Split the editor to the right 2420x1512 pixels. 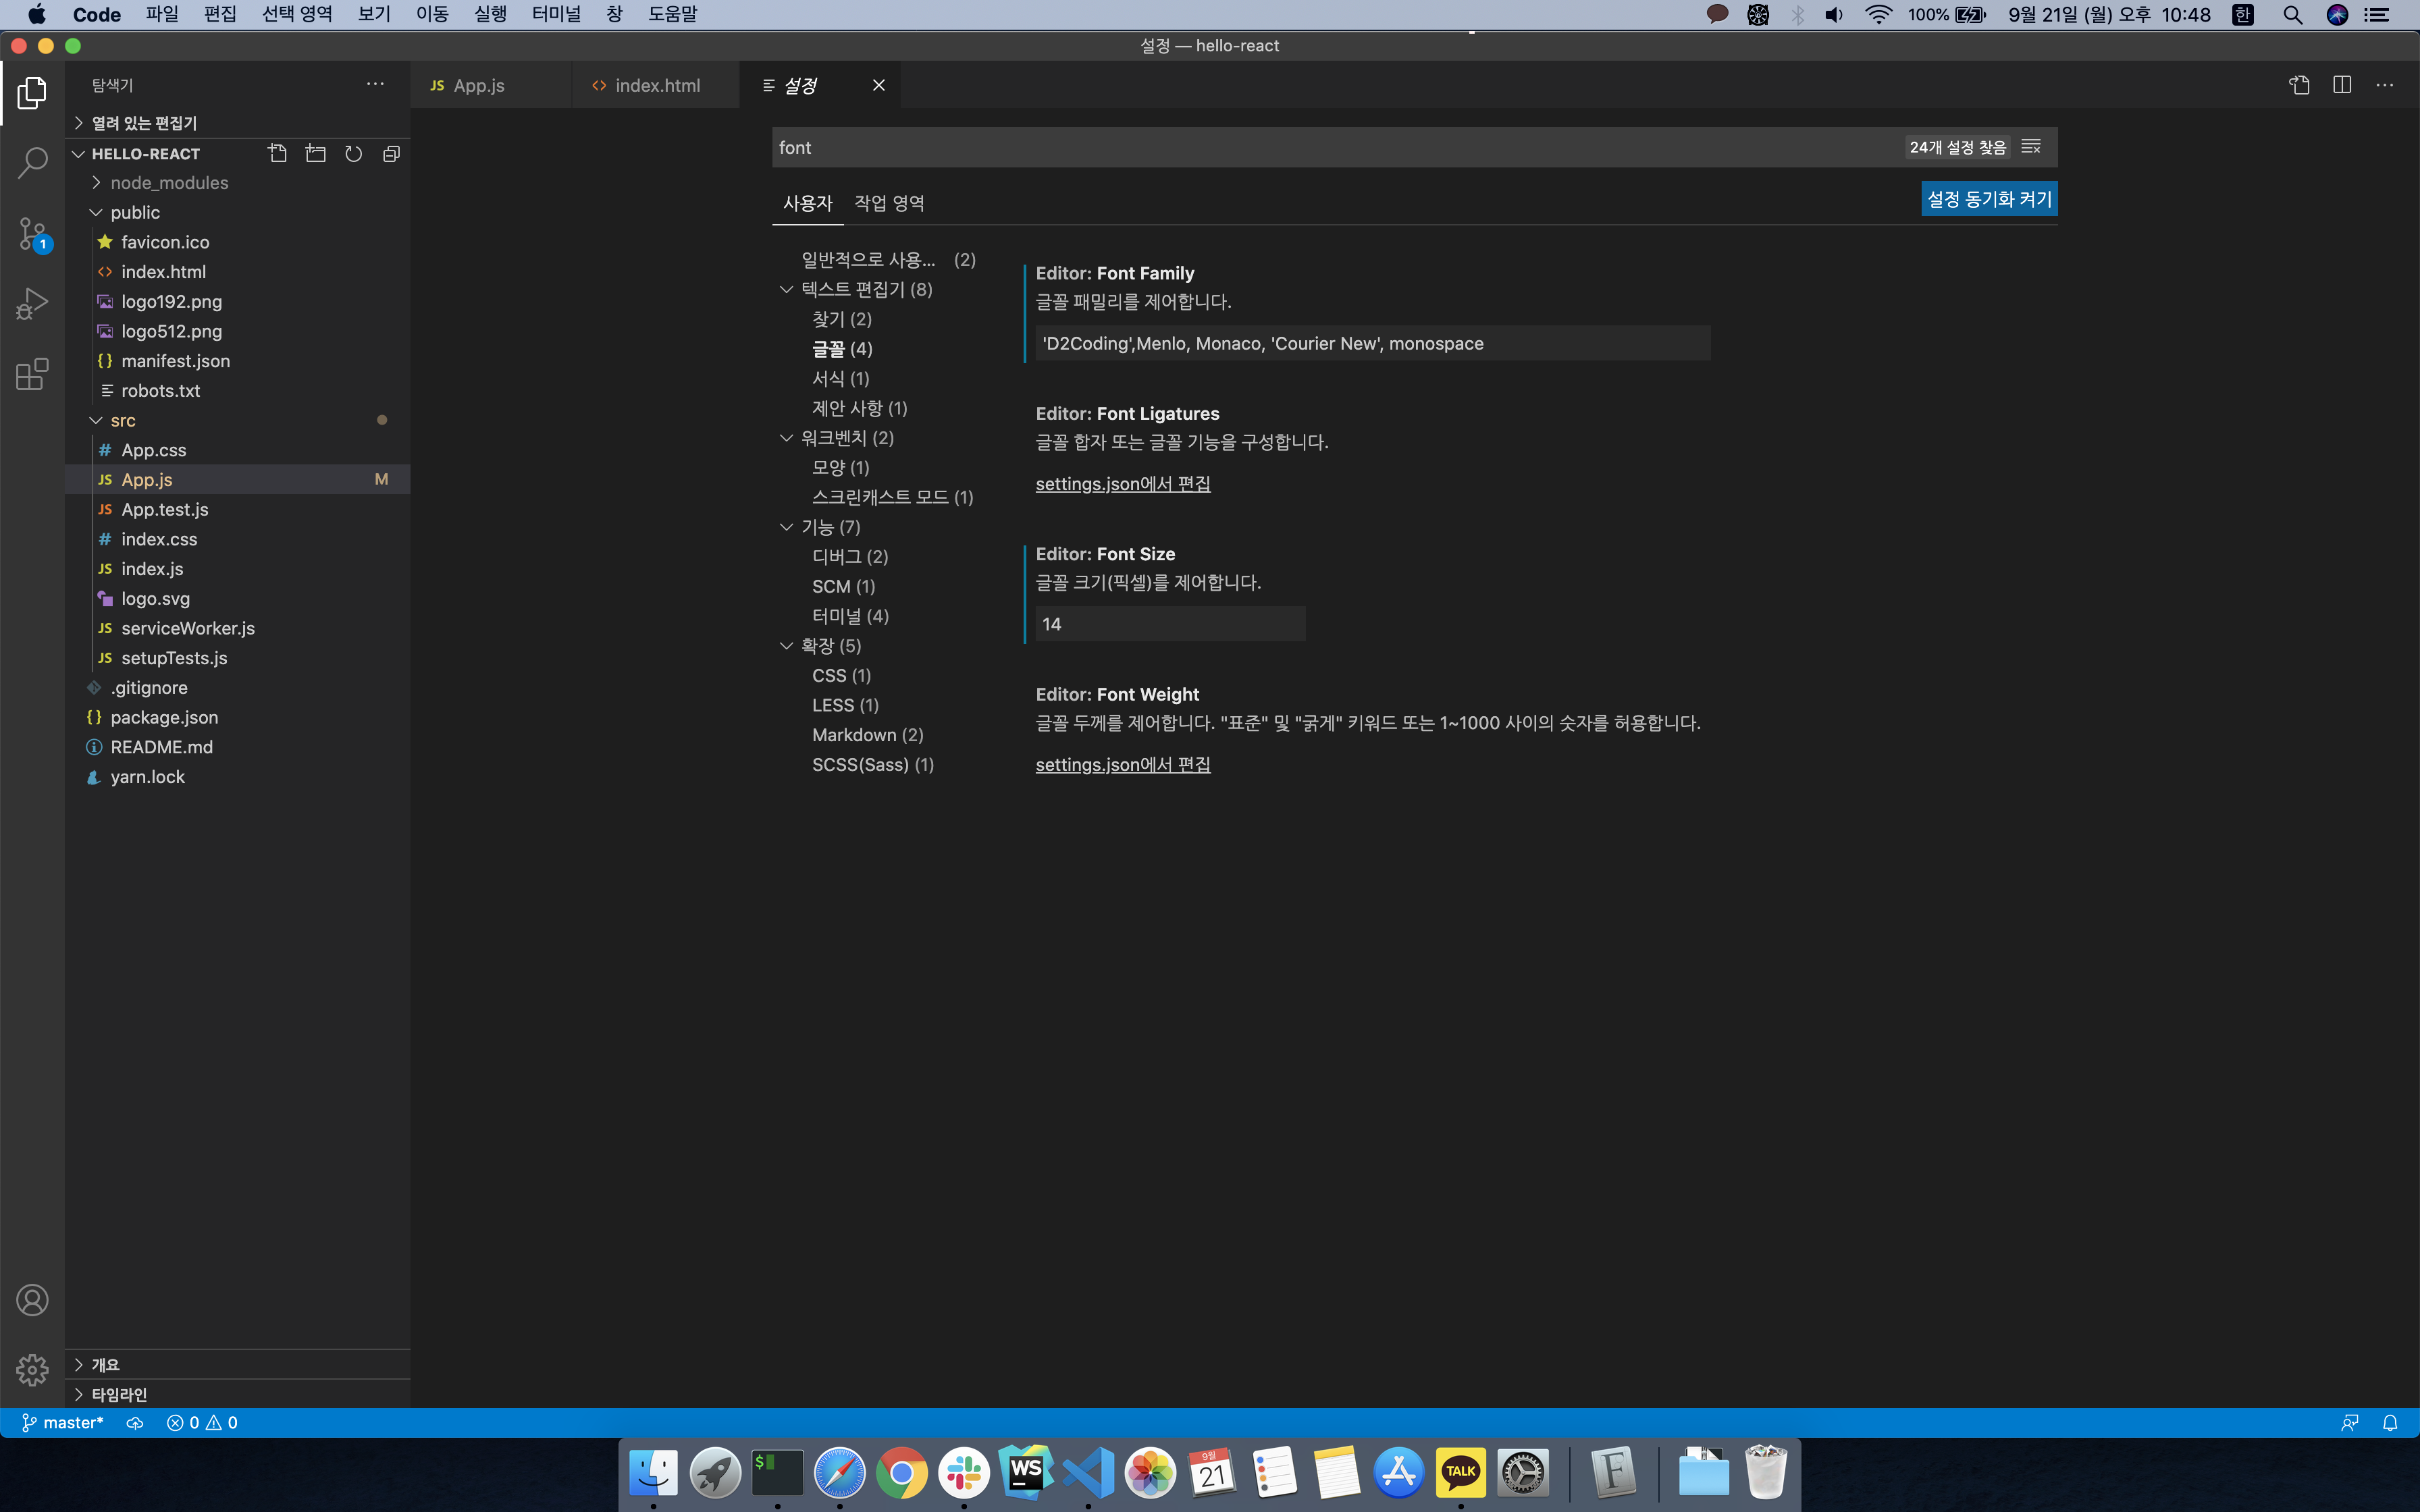(x=2342, y=85)
